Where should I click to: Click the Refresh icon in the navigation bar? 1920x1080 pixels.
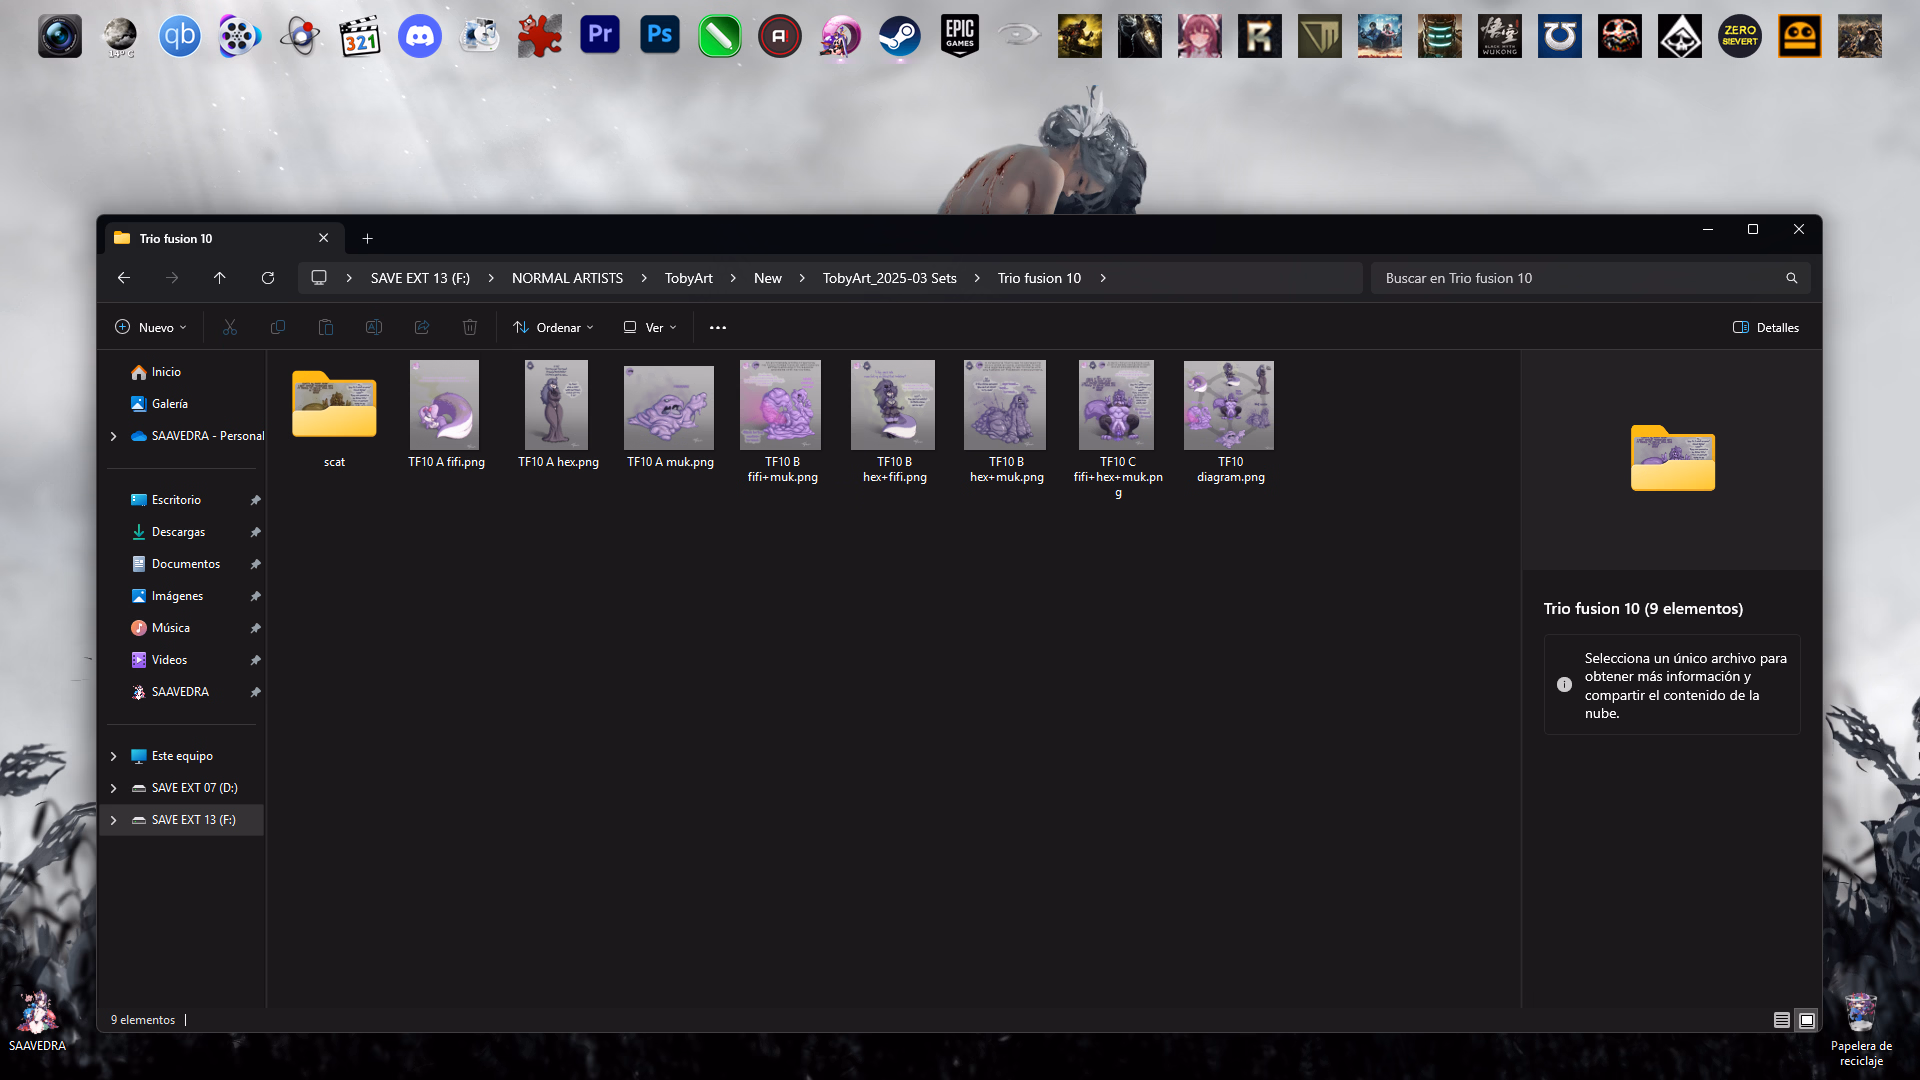pyautogui.click(x=268, y=278)
